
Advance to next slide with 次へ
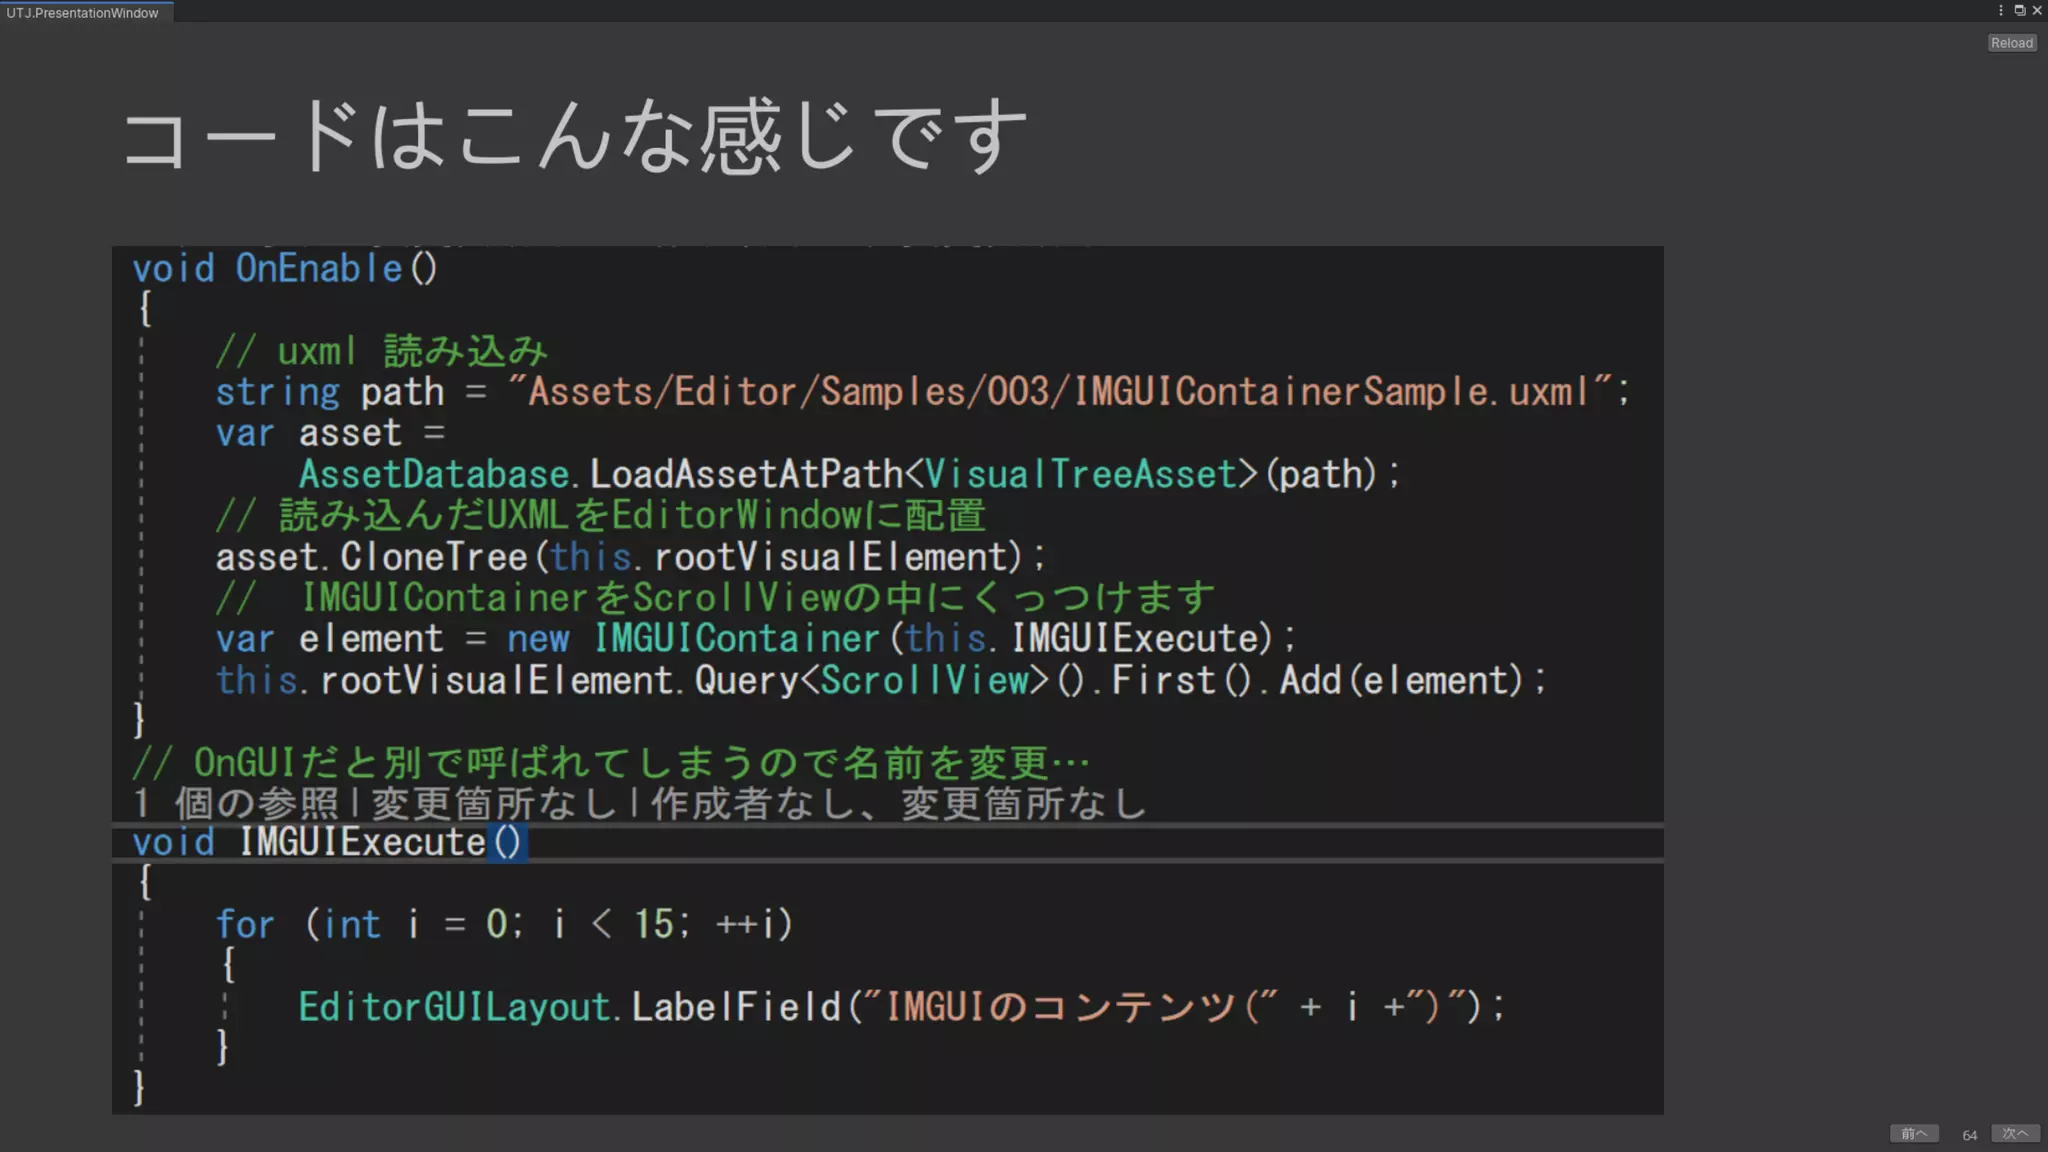(2015, 1133)
